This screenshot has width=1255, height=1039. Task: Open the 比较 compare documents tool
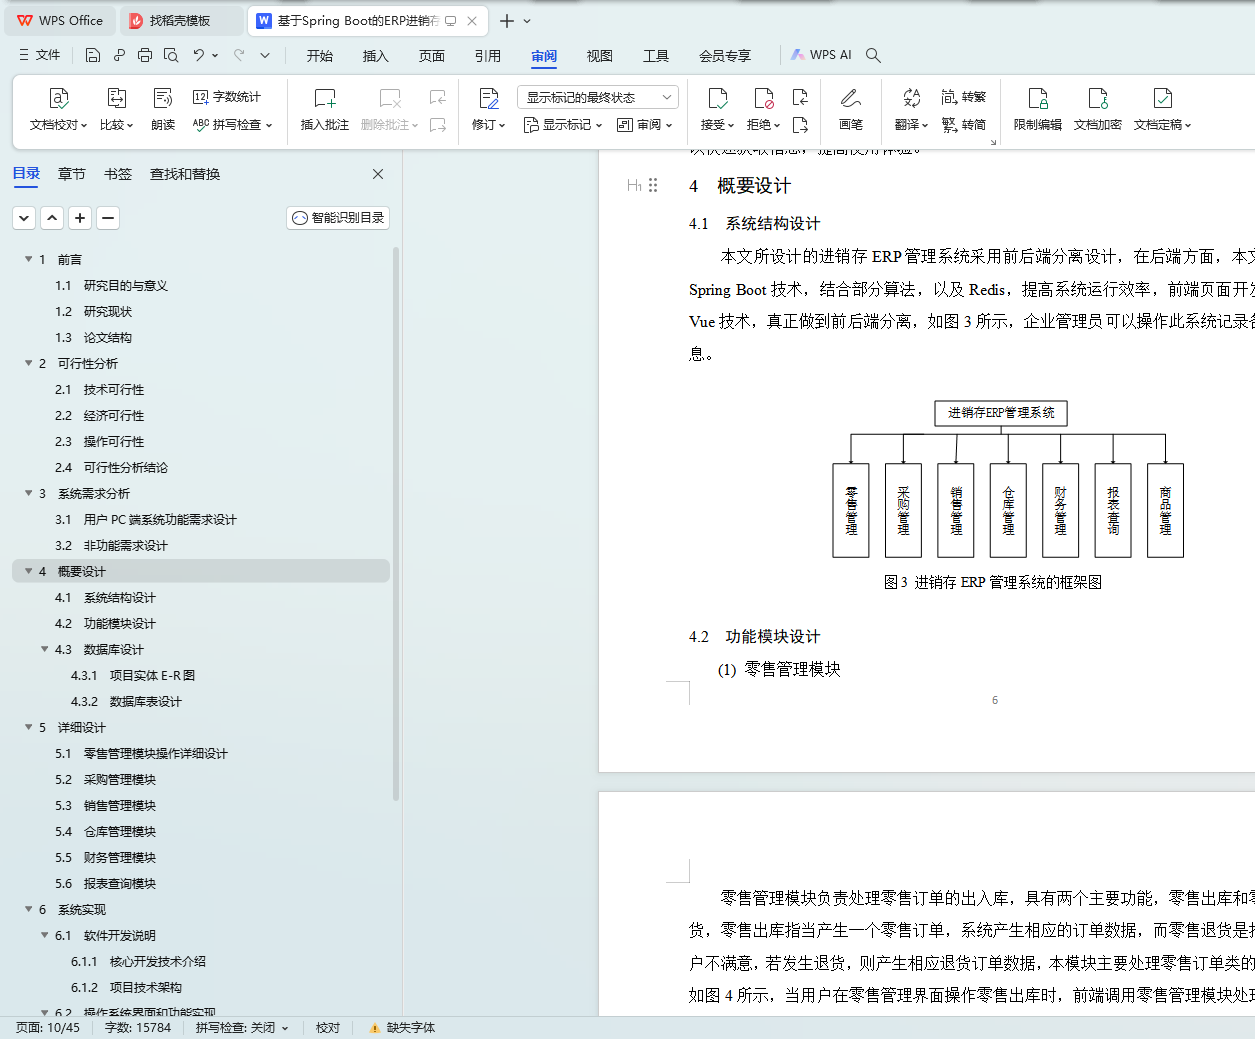point(116,110)
